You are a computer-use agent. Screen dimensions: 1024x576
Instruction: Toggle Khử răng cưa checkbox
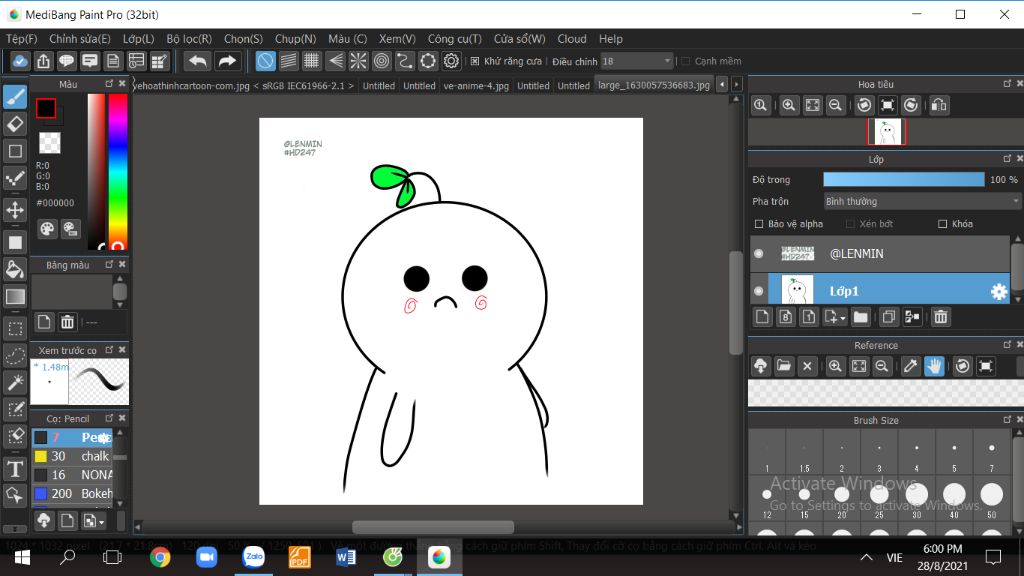point(475,61)
